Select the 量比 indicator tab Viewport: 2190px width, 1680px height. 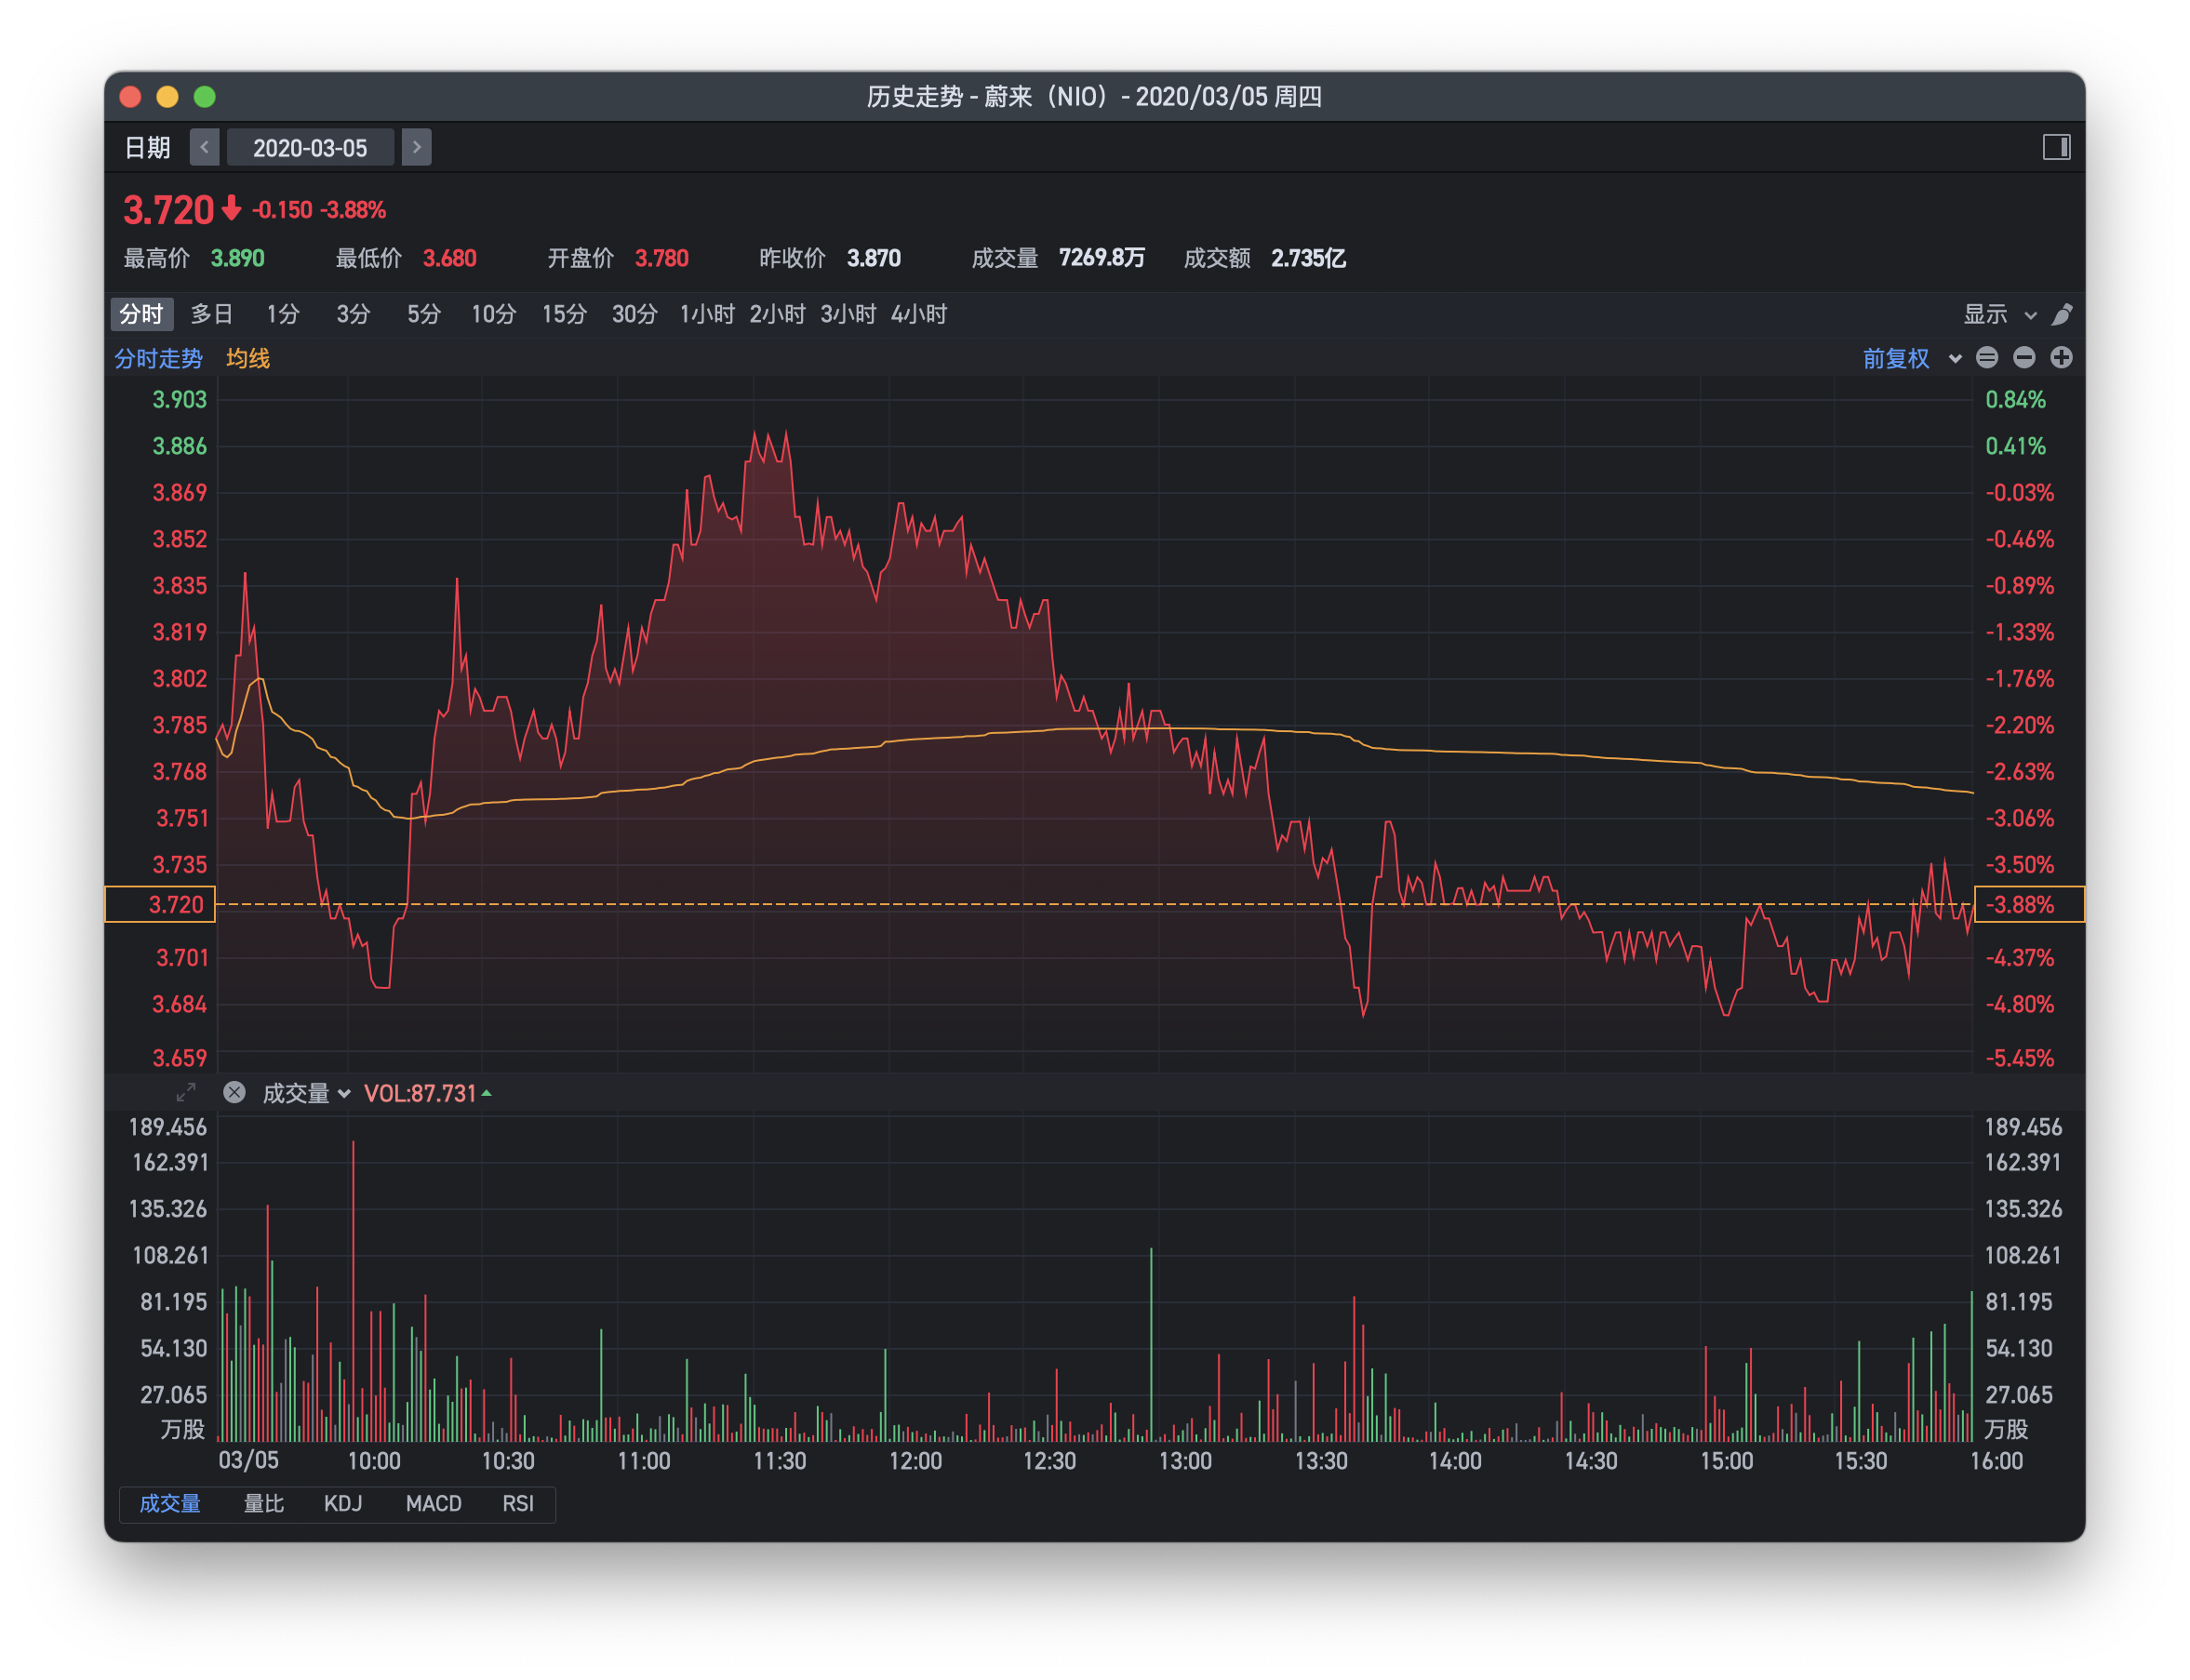tap(263, 1503)
